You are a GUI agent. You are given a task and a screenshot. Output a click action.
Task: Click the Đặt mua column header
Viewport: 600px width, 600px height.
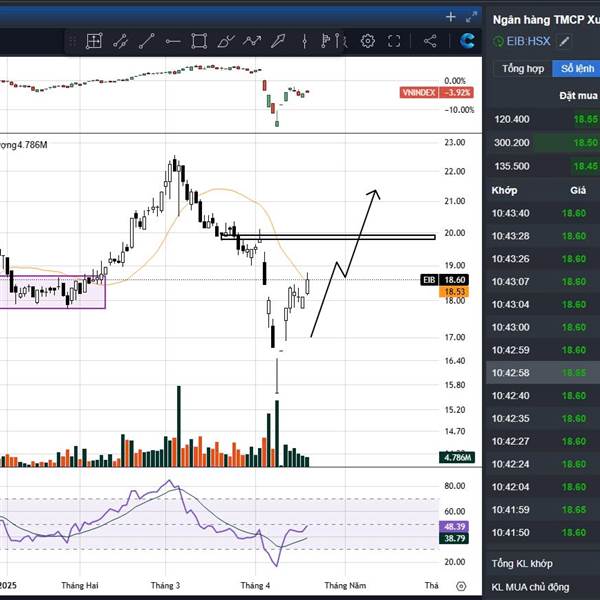(578, 95)
